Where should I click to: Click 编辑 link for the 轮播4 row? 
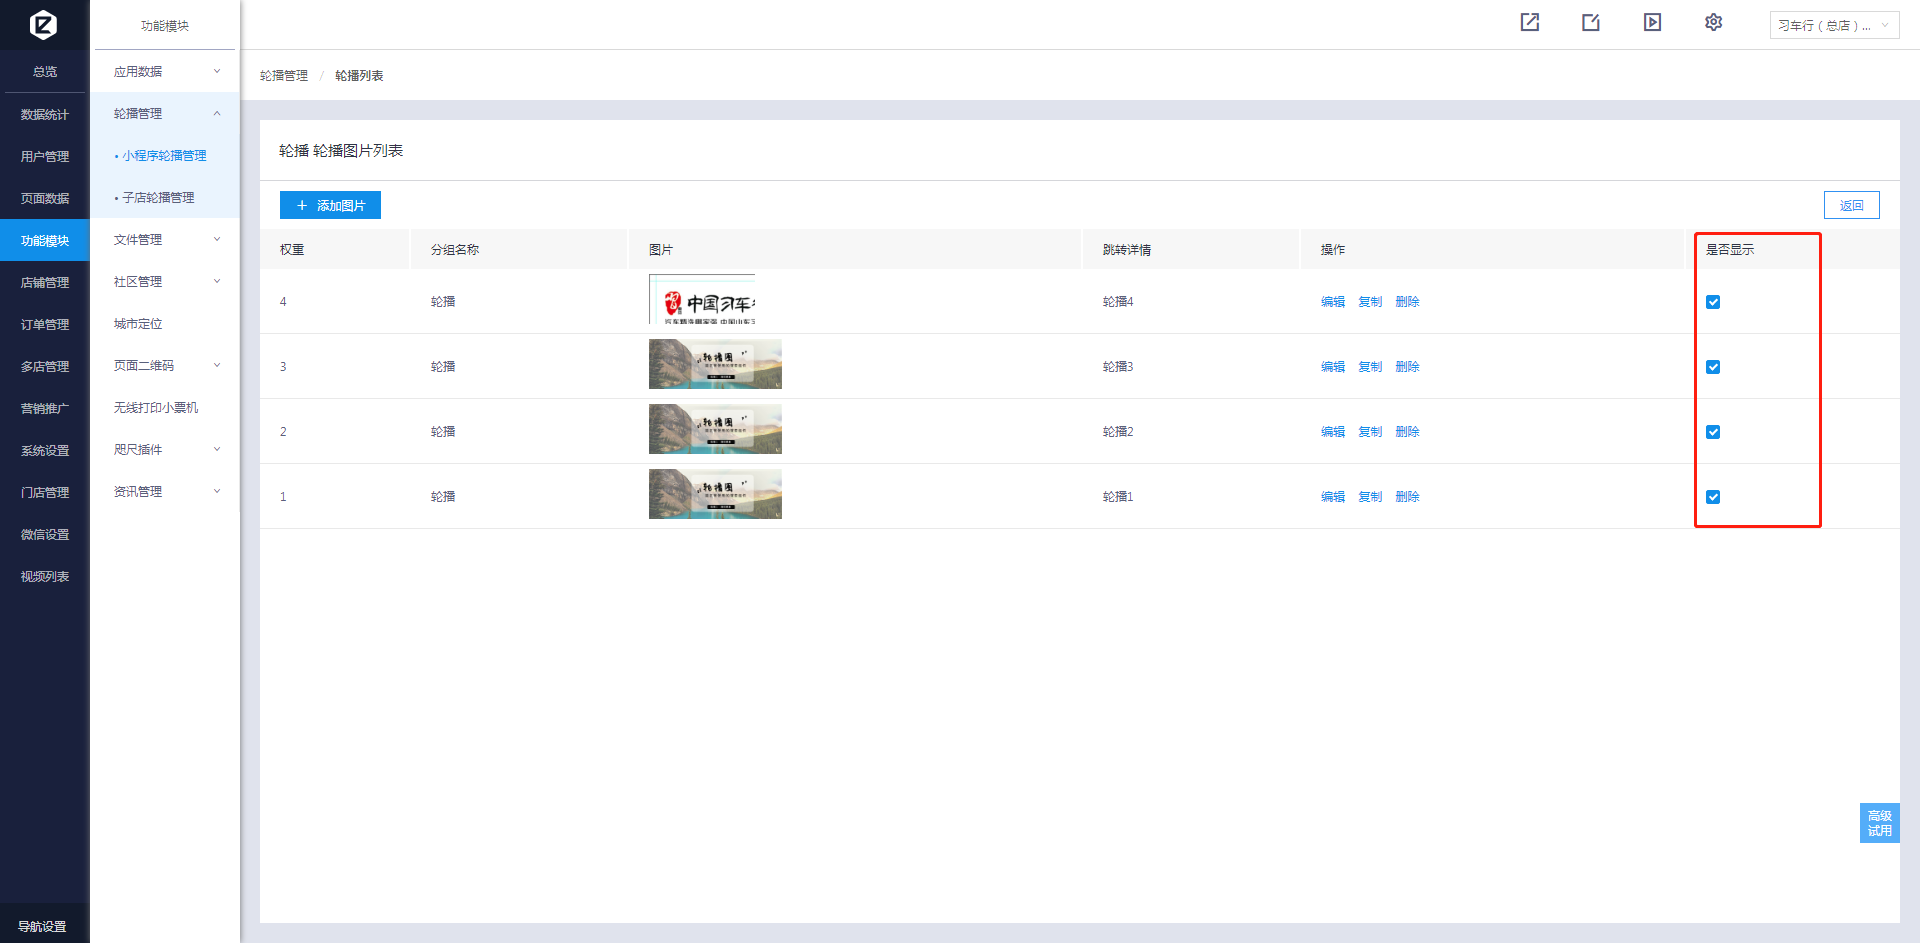tap(1332, 302)
